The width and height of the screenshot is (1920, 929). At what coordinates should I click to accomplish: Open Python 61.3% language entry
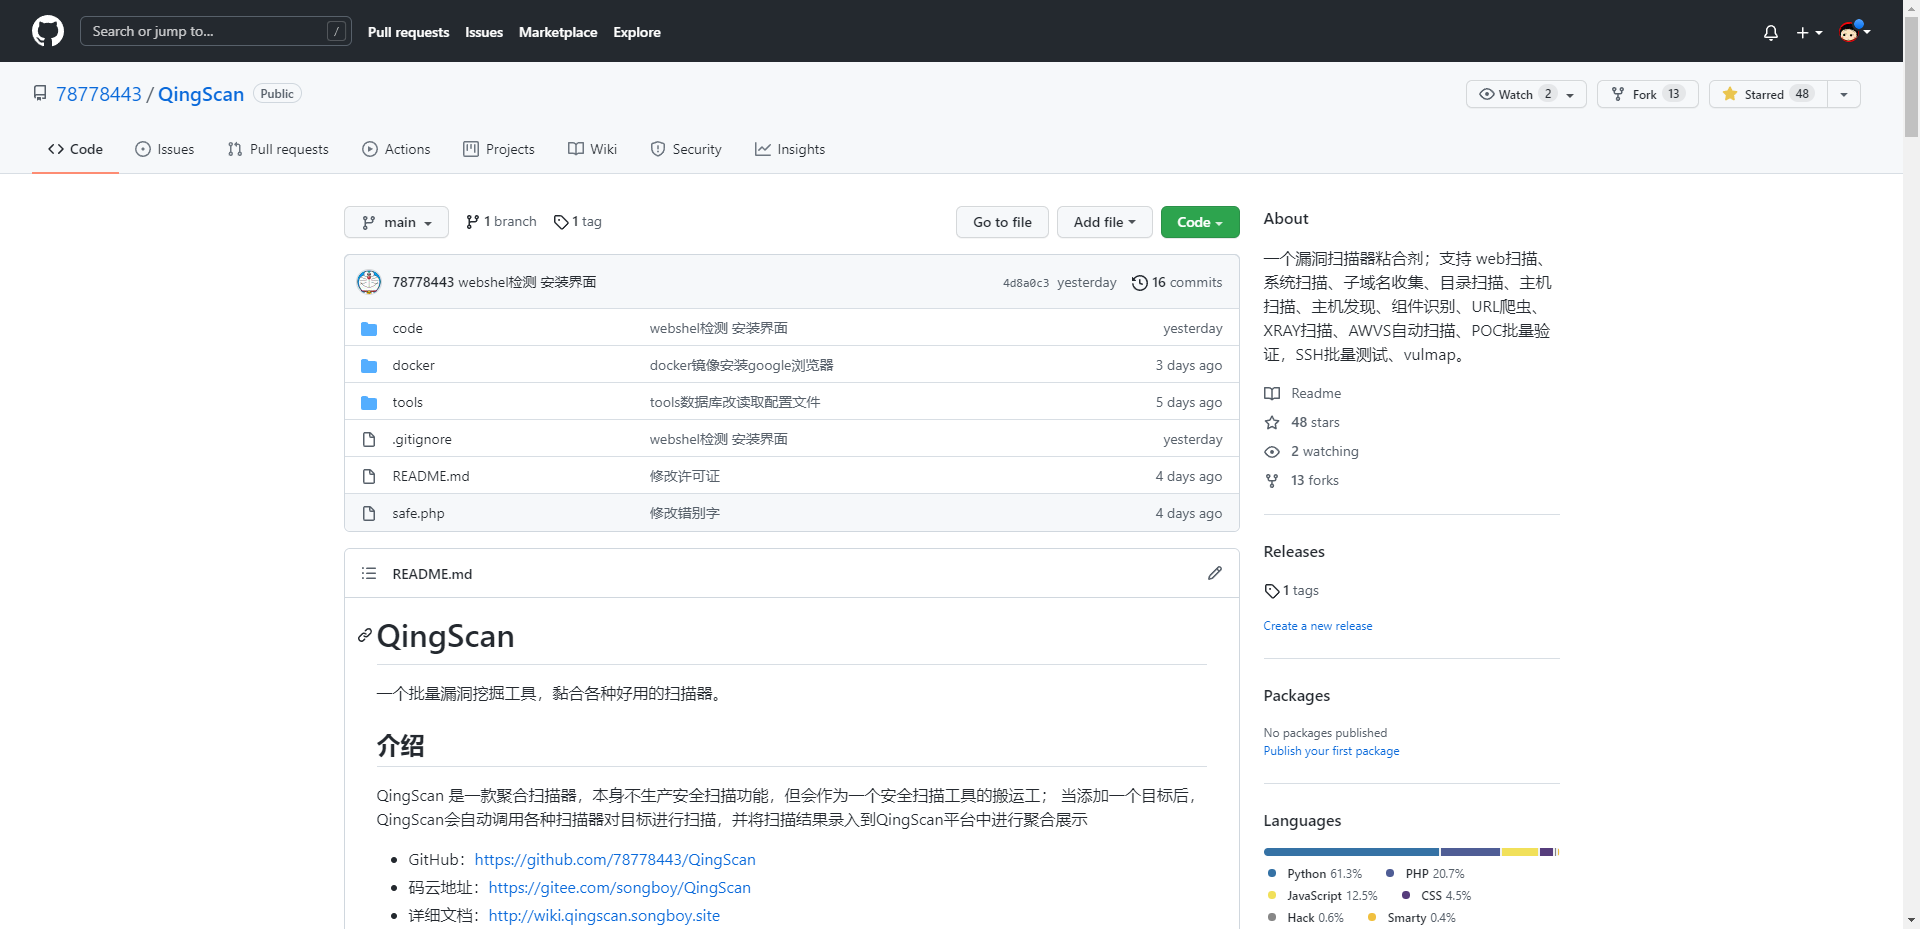tap(1315, 874)
